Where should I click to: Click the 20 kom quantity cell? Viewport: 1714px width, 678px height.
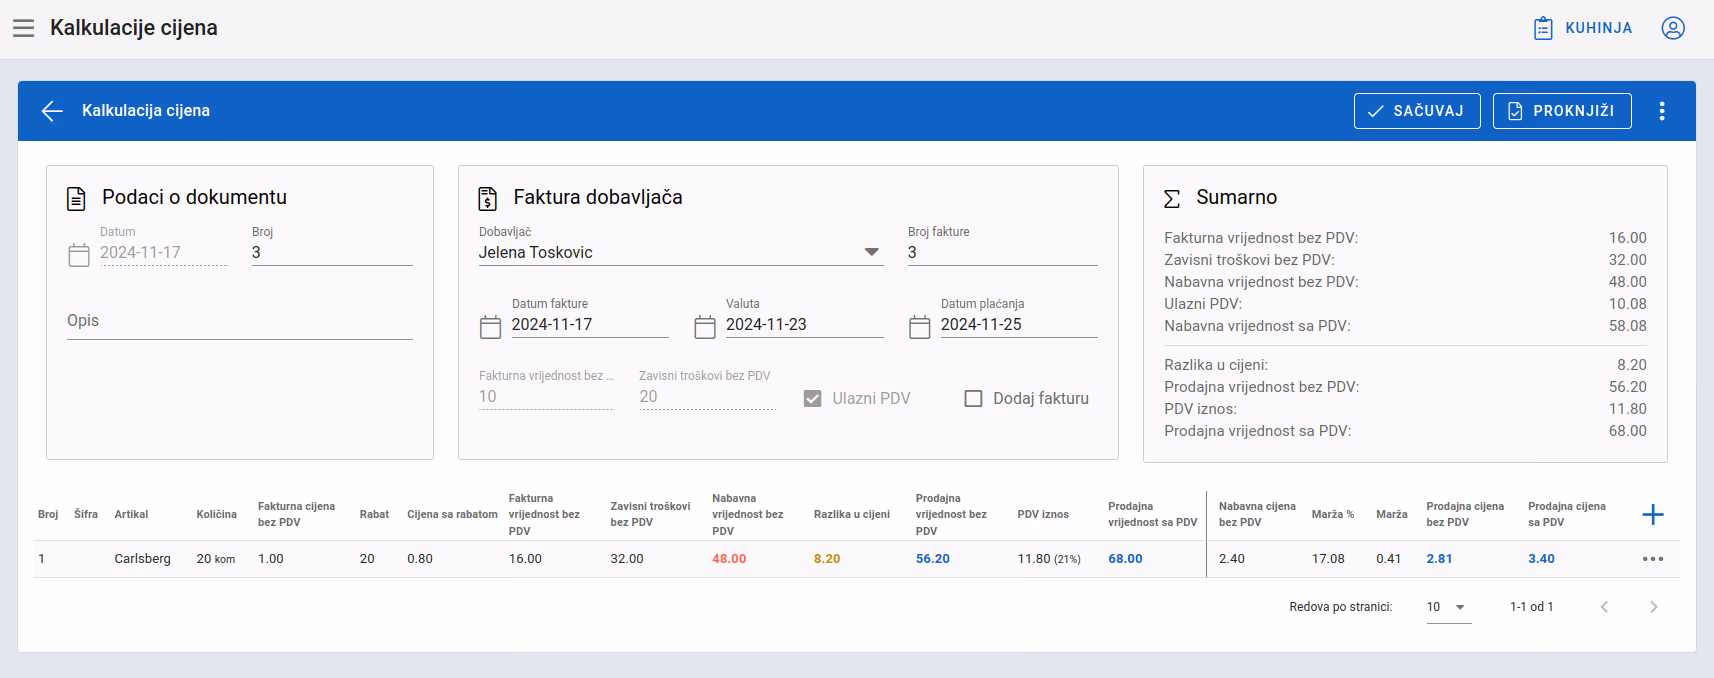pos(216,559)
